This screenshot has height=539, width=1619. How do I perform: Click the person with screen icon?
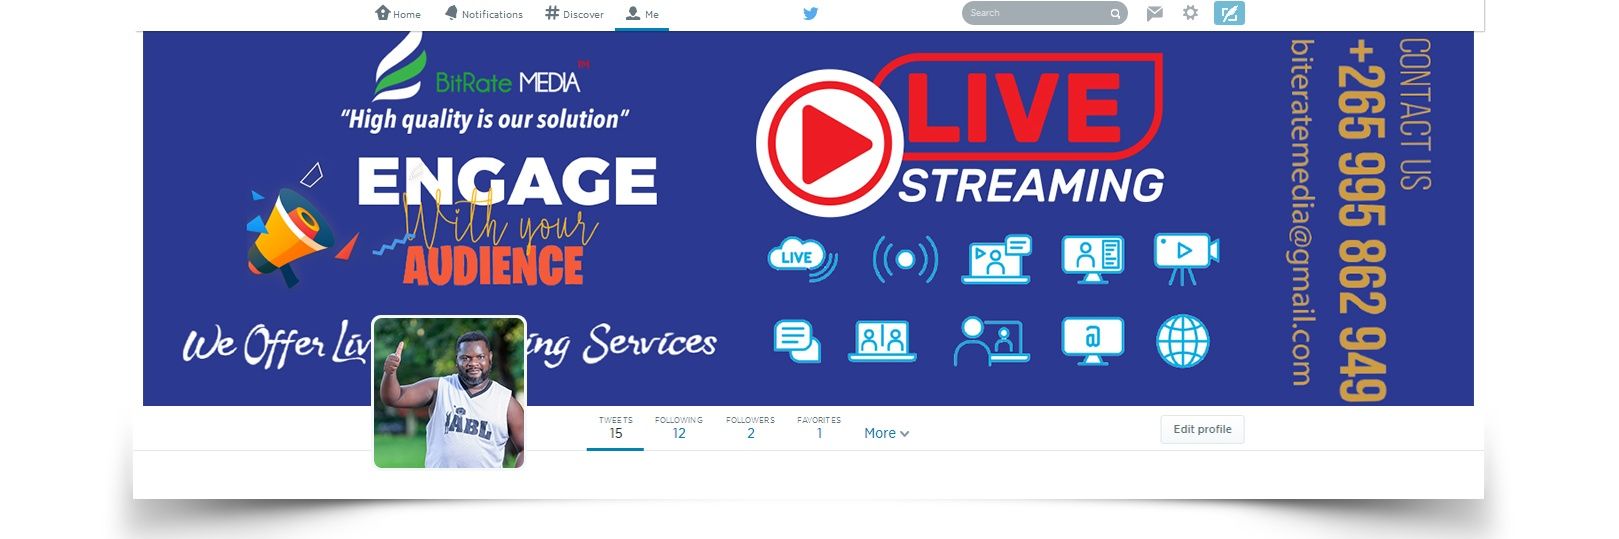[x=990, y=341]
